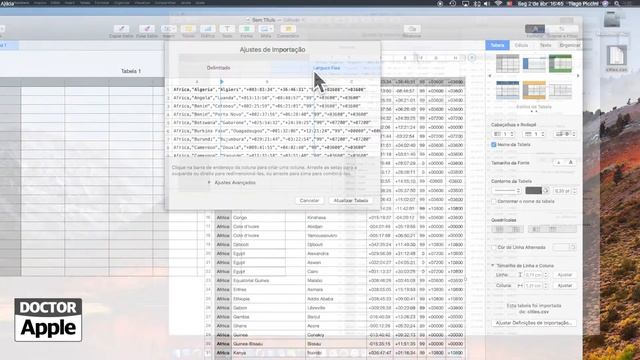Click the Comentário toolbar icon
This screenshot has height=360, width=640.
pos(288,29)
